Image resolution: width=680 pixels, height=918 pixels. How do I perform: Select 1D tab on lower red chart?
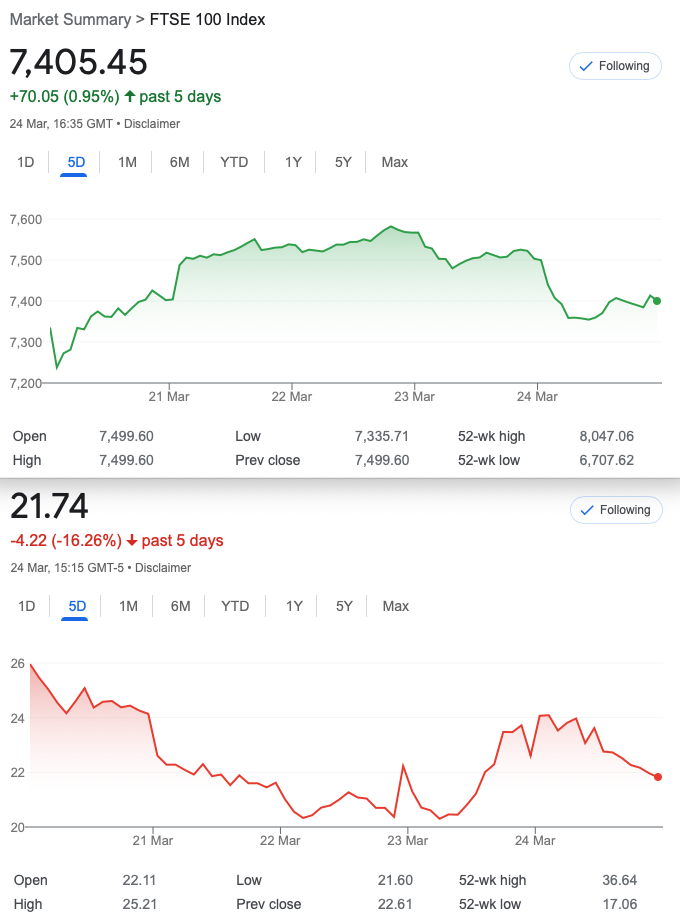pos(26,606)
